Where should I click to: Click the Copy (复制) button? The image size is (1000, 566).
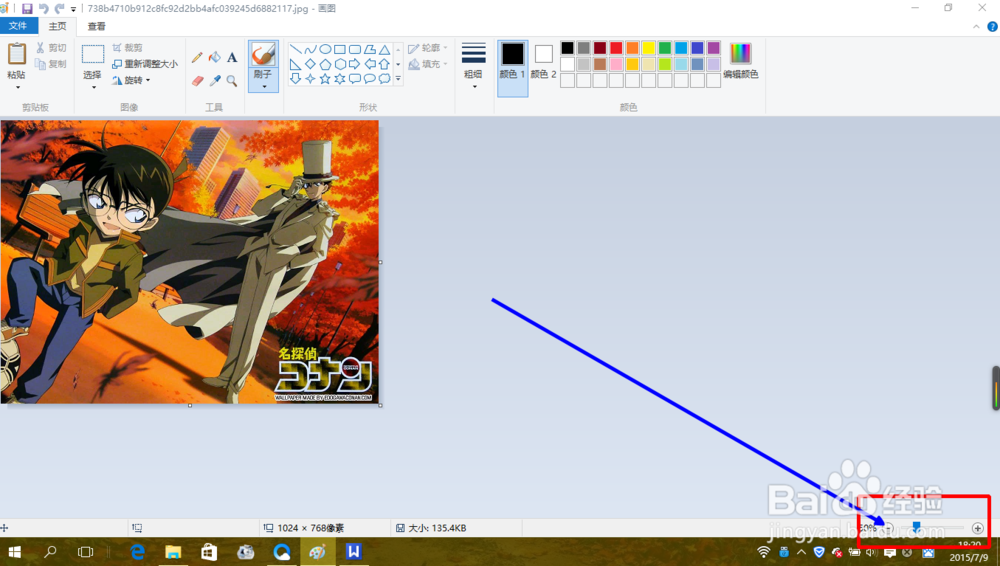point(51,64)
